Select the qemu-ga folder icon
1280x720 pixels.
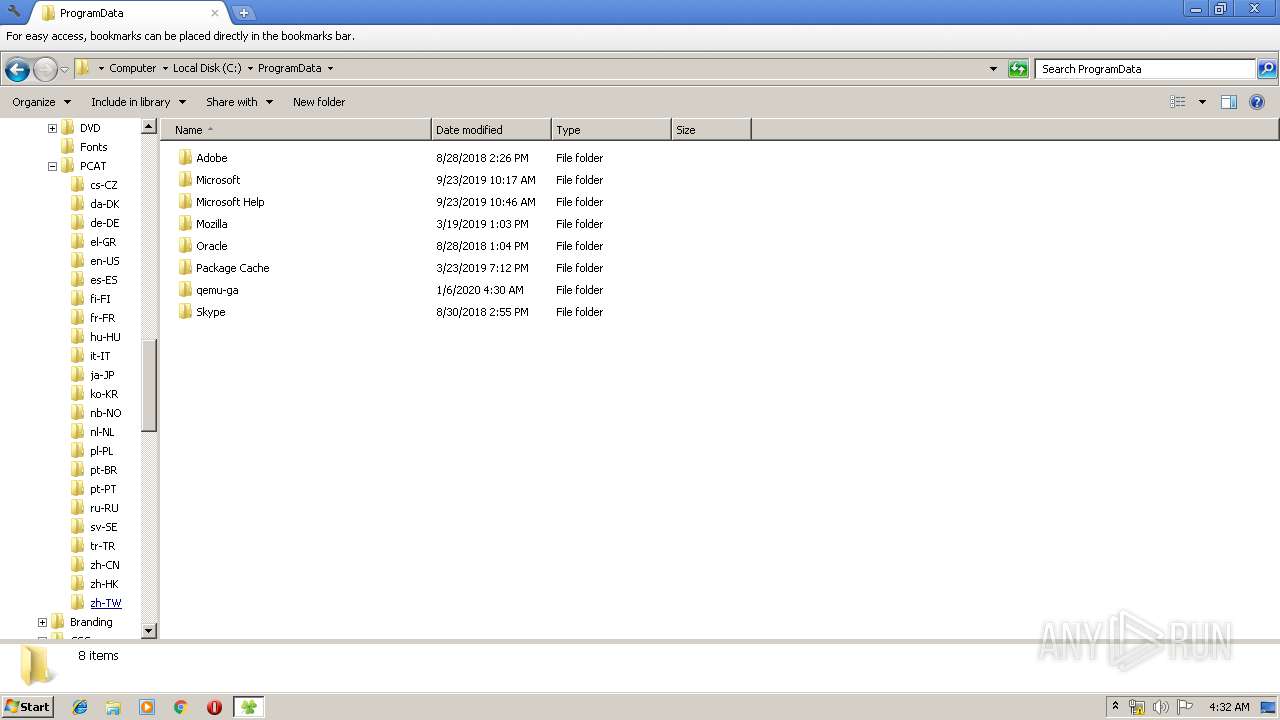pyautogui.click(x=185, y=290)
